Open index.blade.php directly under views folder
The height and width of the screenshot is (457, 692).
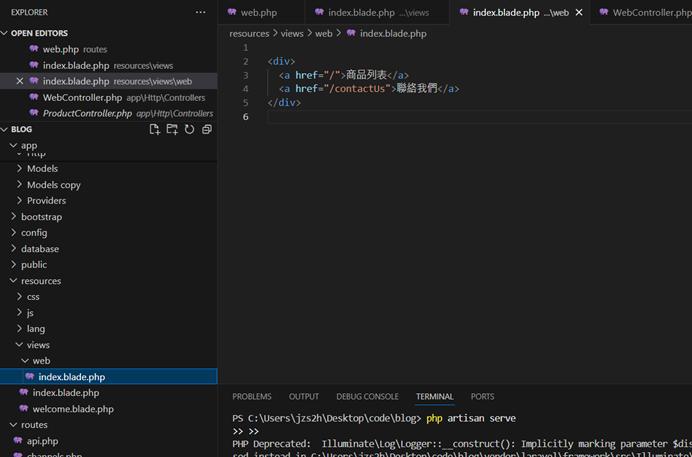[109, 393]
